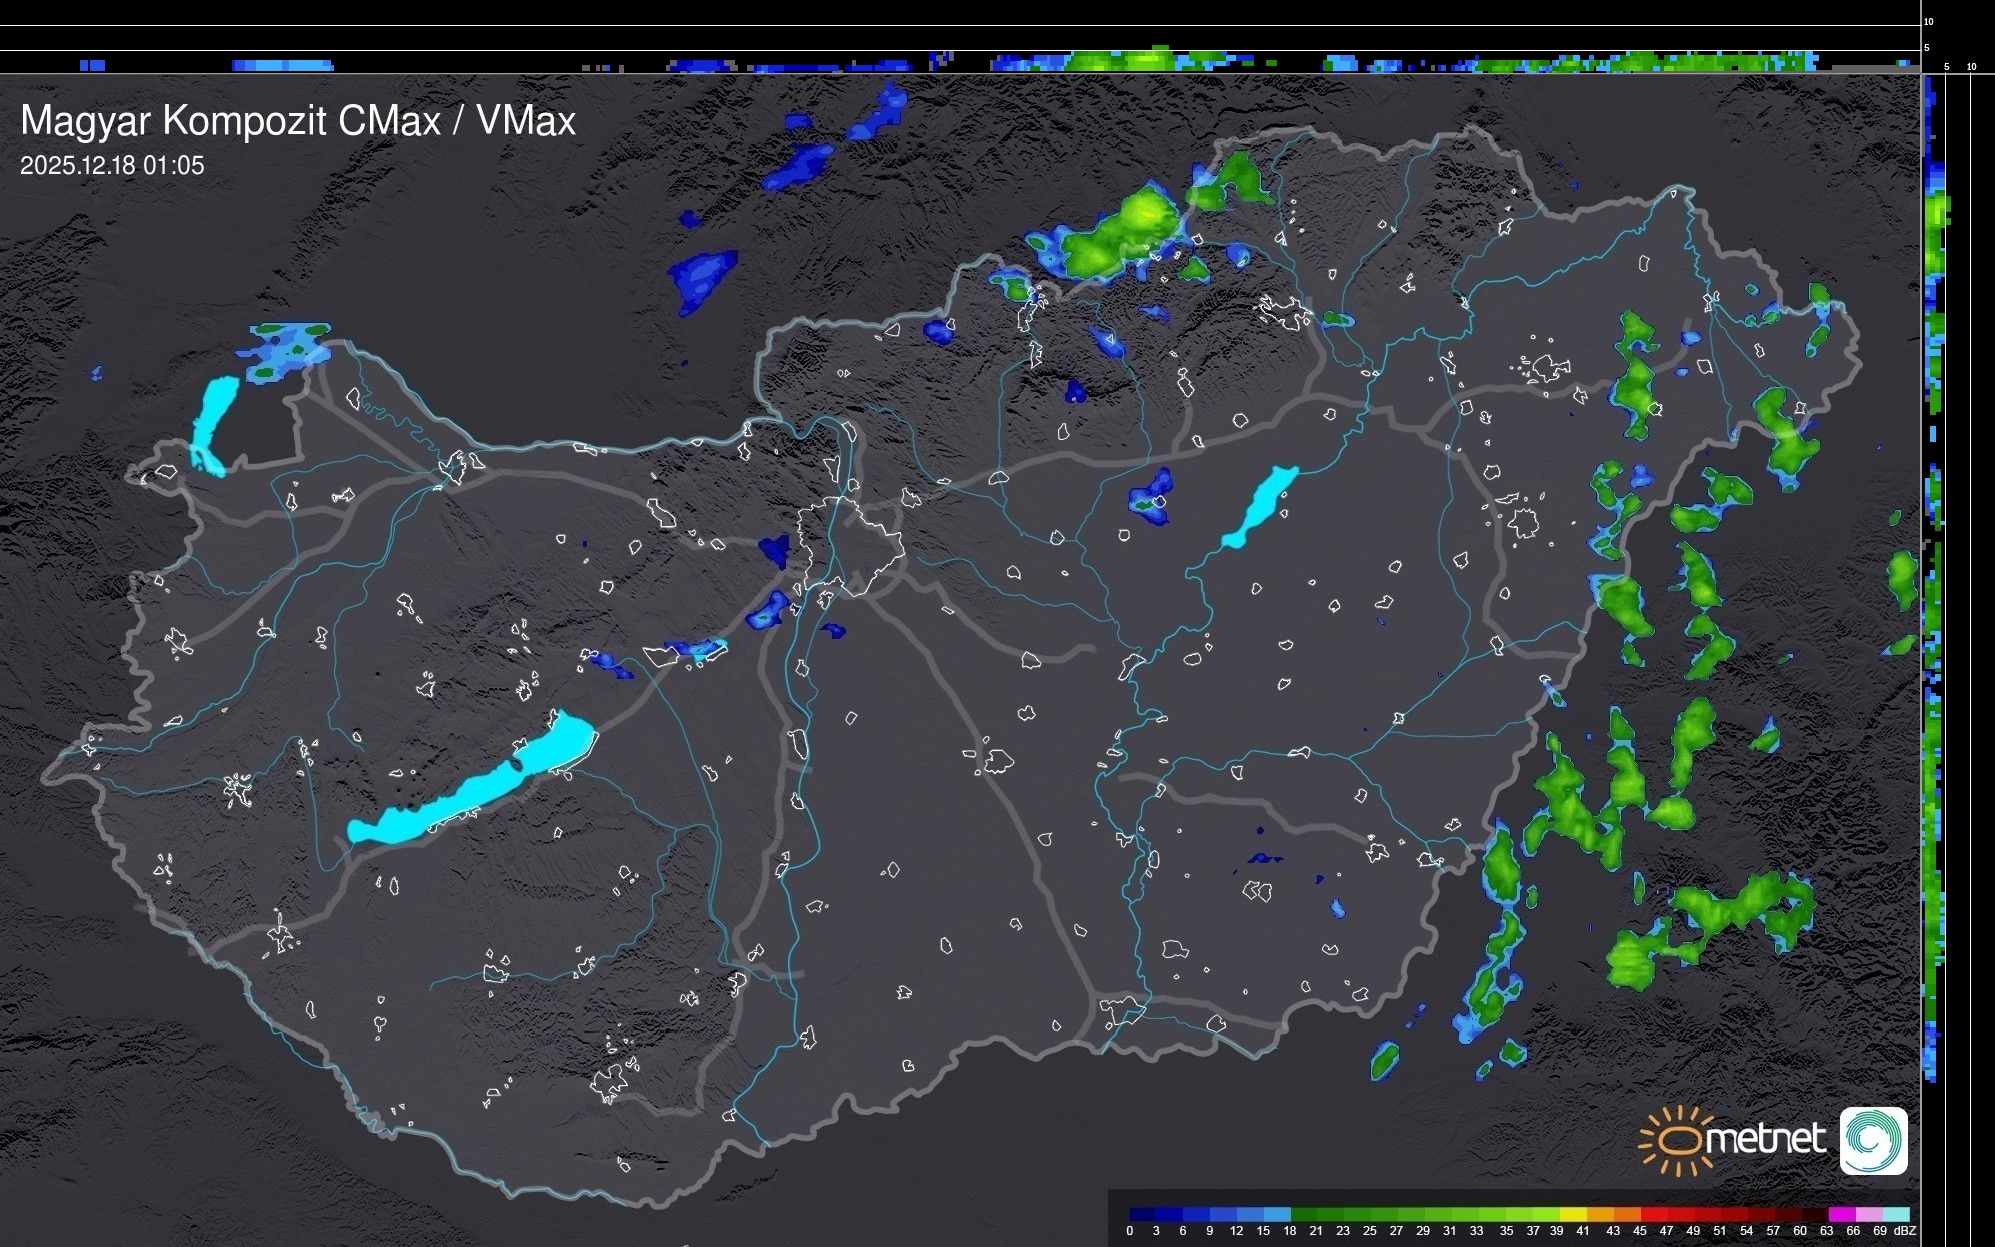
Task: Click the Budapest city outline
Action: click(850, 545)
